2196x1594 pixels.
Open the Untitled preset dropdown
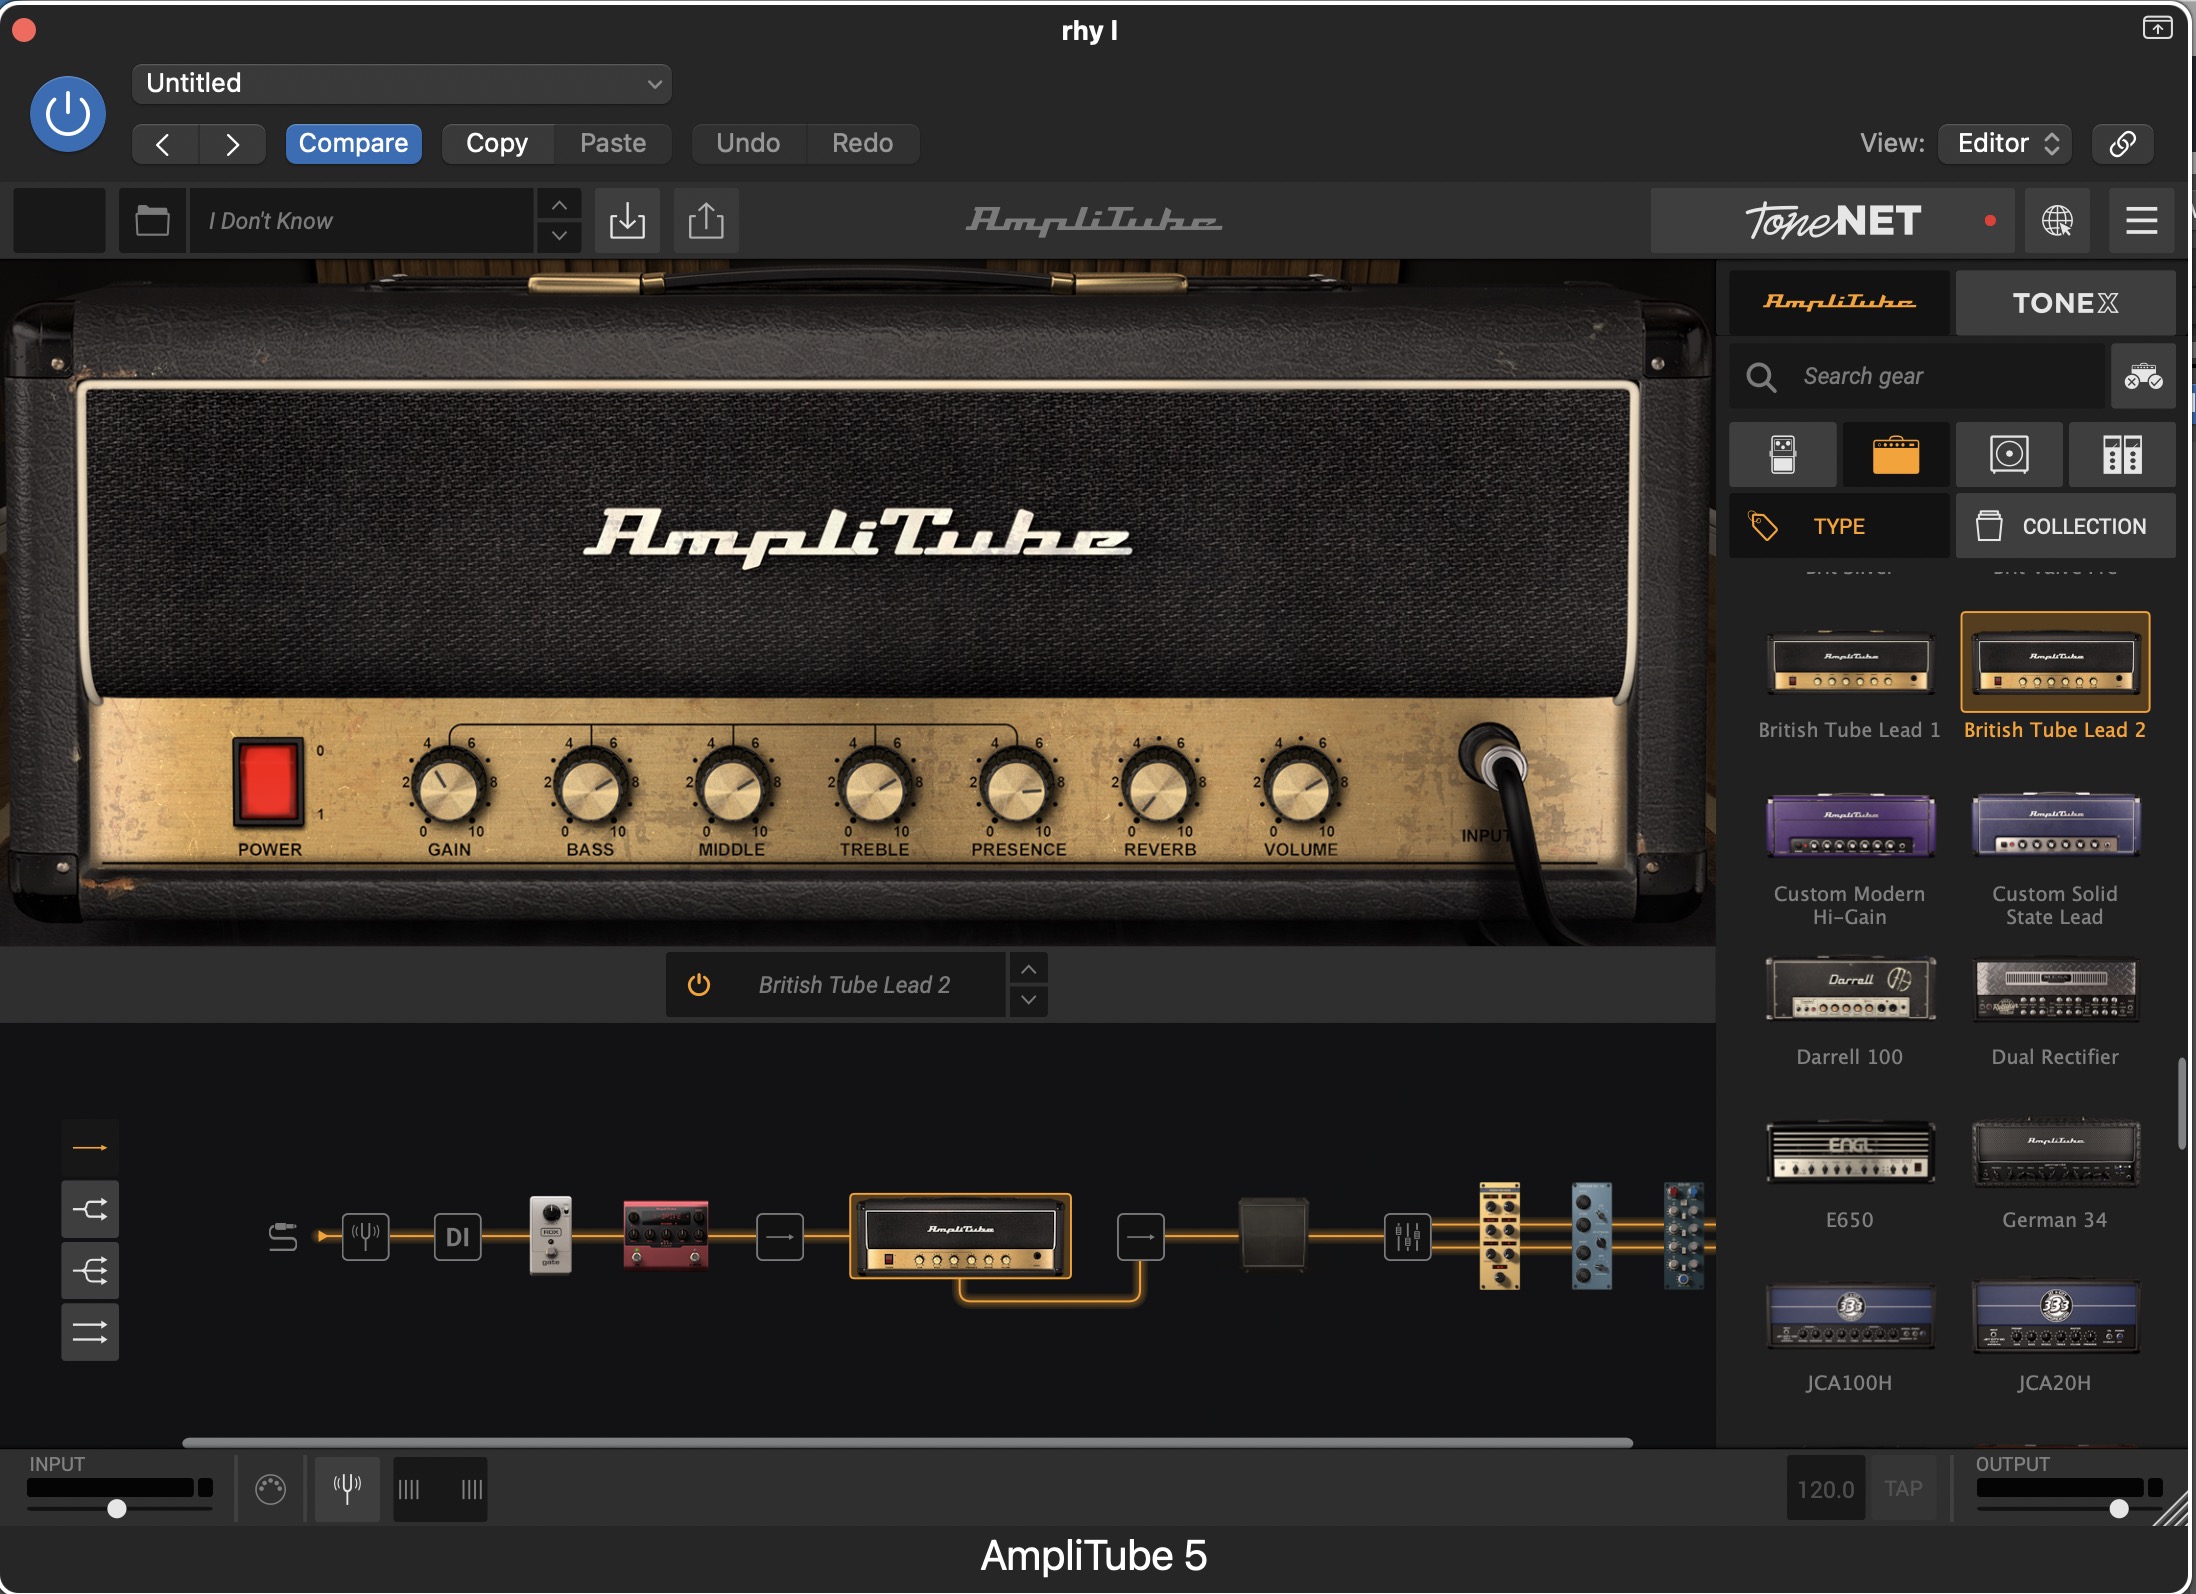pyautogui.click(x=401, y=83)
